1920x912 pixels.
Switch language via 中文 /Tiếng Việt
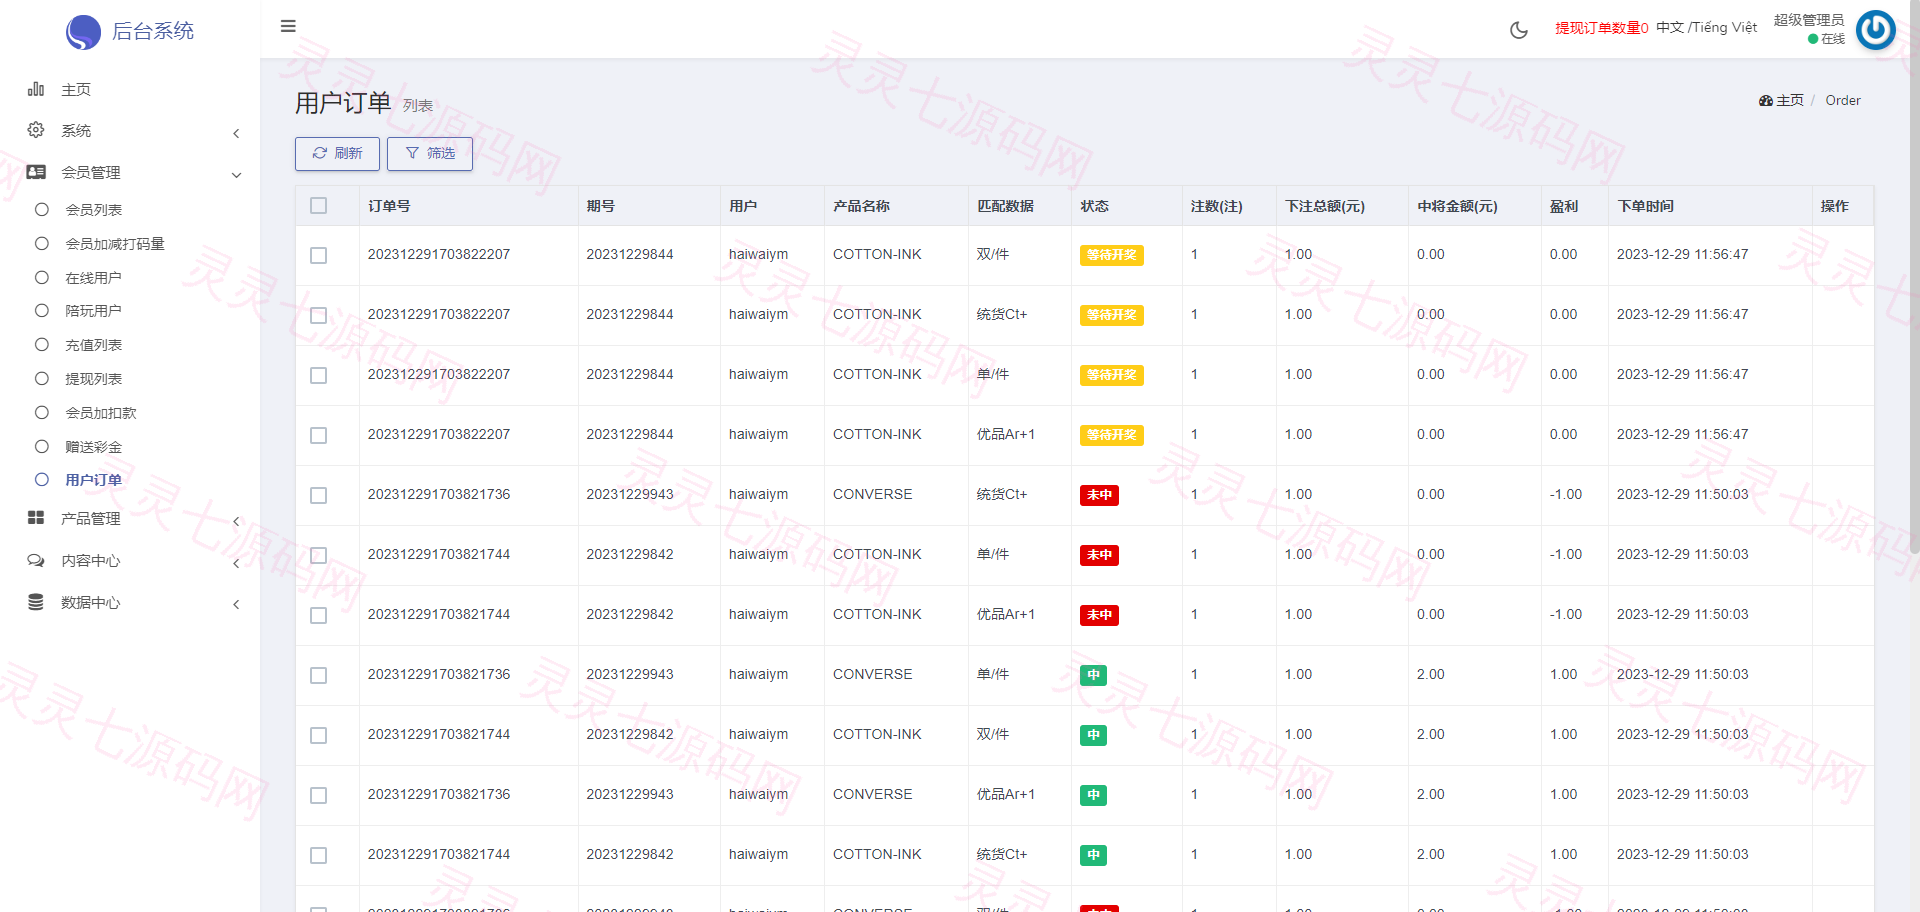[1706, 27]
